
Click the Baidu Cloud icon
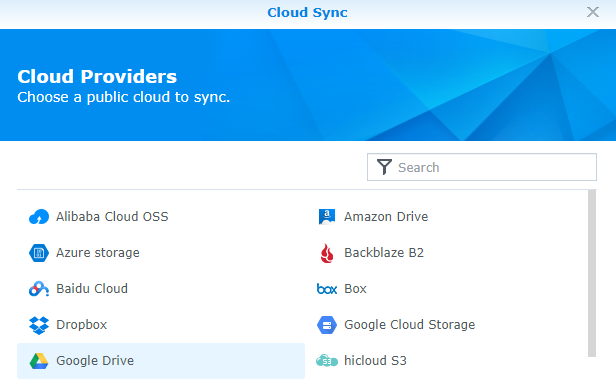[39, 289]
